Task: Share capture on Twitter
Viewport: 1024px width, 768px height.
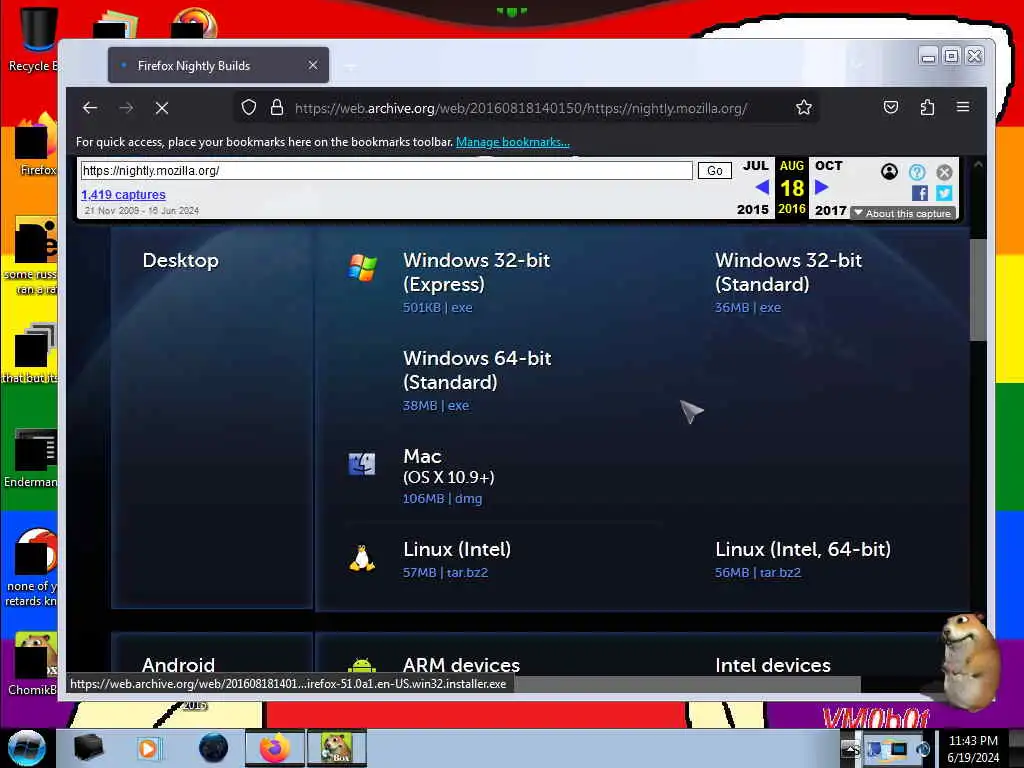Action: (944, 193)
